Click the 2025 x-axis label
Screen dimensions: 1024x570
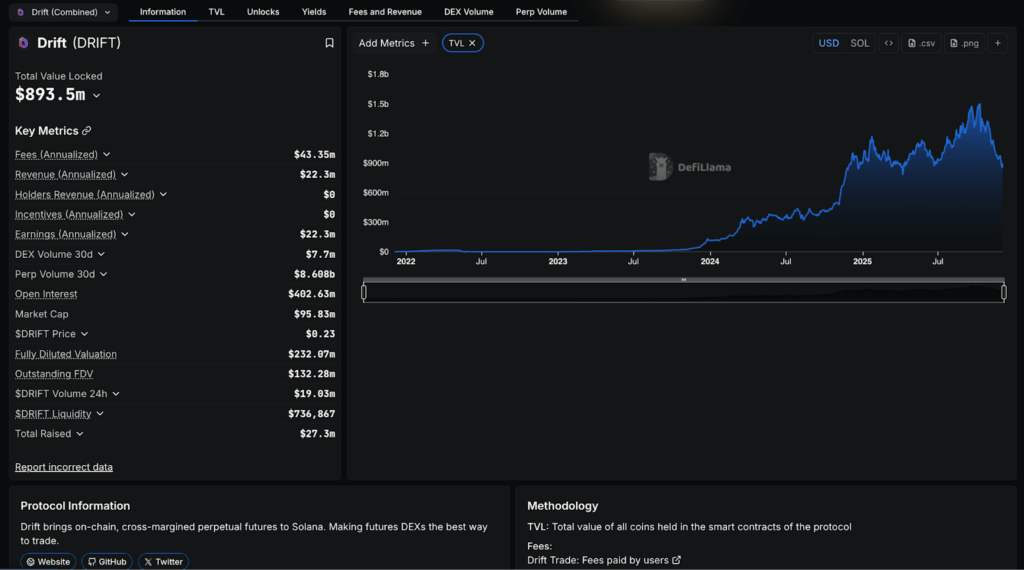tap(862, 261)
